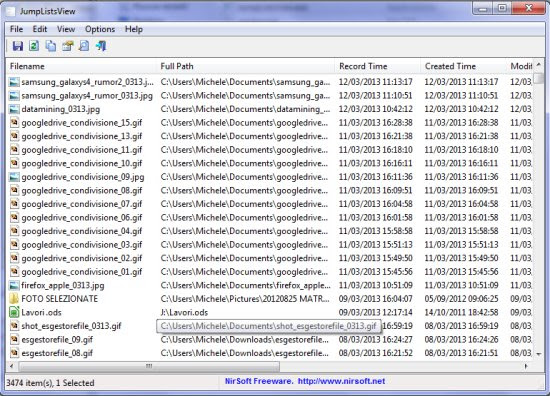Click the horizontal scrollbar right arrow
Viewport: 550px width, 396px height.
526,366
